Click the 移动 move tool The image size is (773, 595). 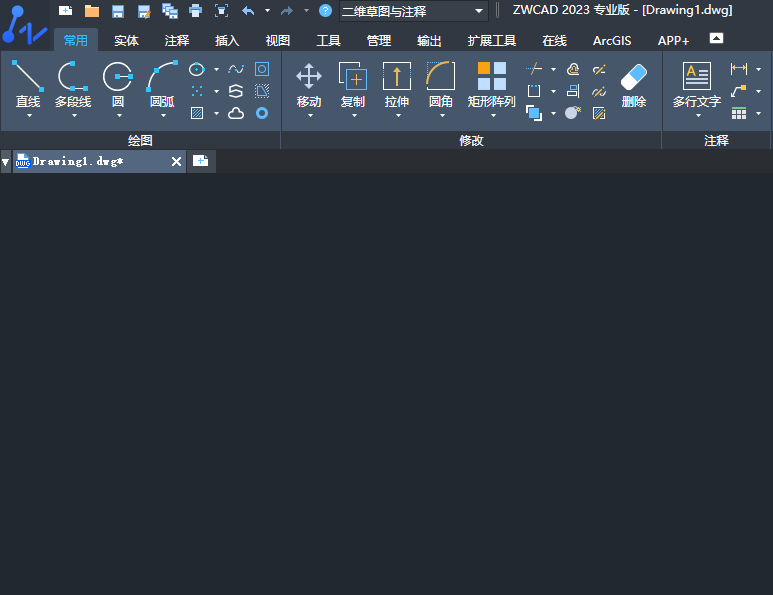pos(309,84)
